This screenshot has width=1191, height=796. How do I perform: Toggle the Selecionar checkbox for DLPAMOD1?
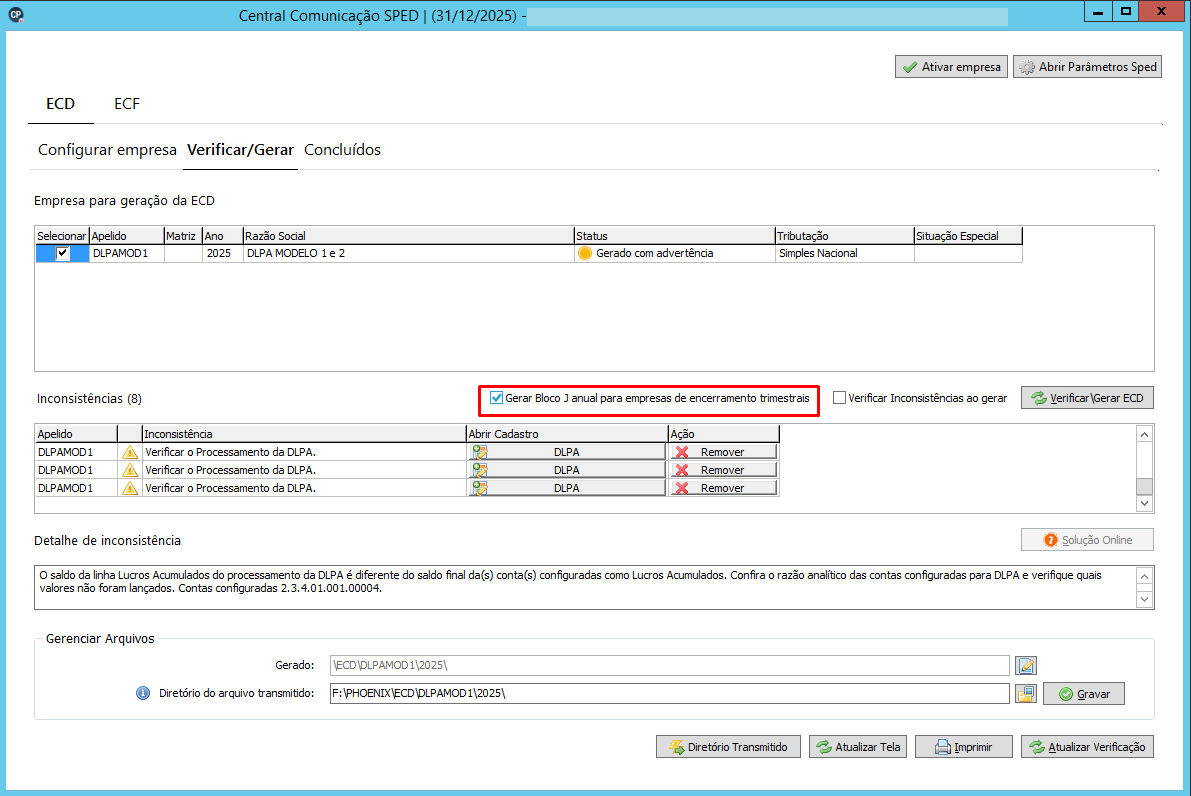pyautogui.click(x=62, y=254)
